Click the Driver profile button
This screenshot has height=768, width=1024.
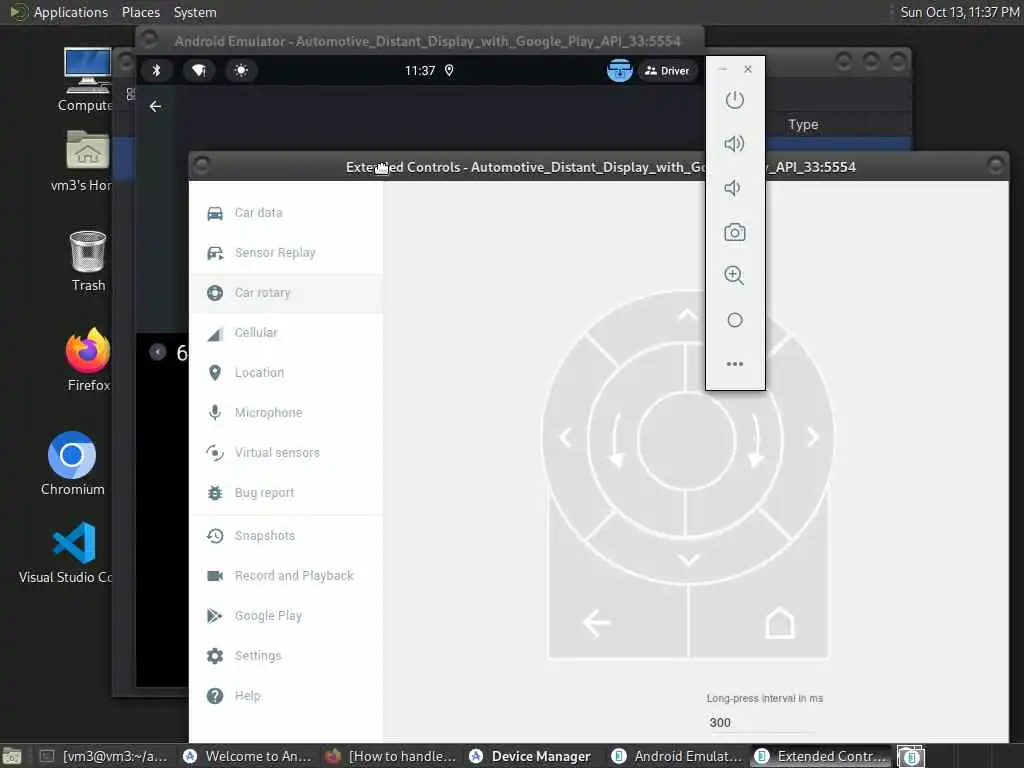(x=667, y=71)
